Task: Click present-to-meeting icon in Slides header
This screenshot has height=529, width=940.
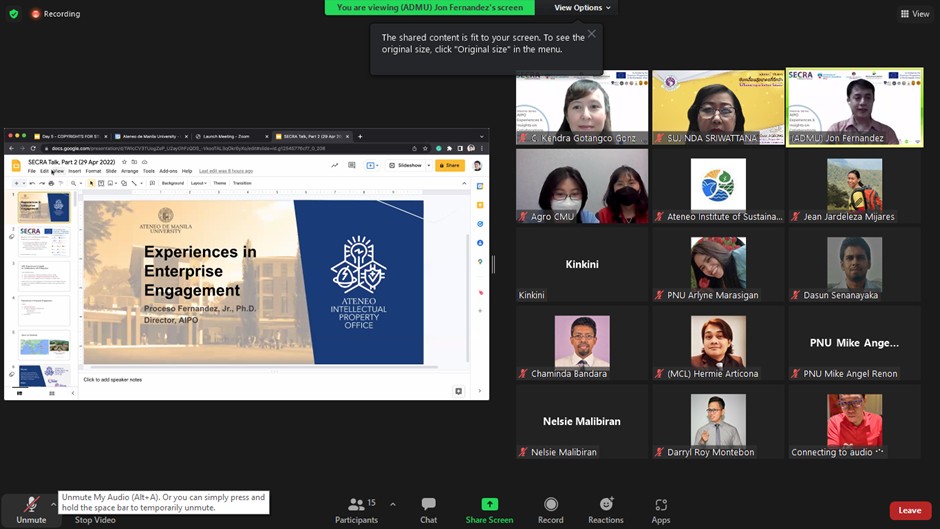Action: (x=372, y=165)
